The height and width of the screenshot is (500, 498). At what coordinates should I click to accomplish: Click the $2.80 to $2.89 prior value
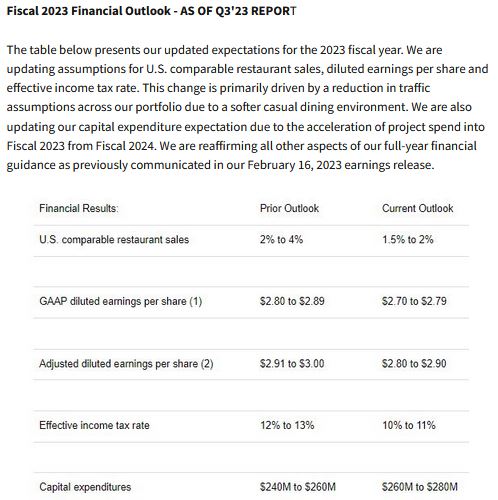(292, 301)
